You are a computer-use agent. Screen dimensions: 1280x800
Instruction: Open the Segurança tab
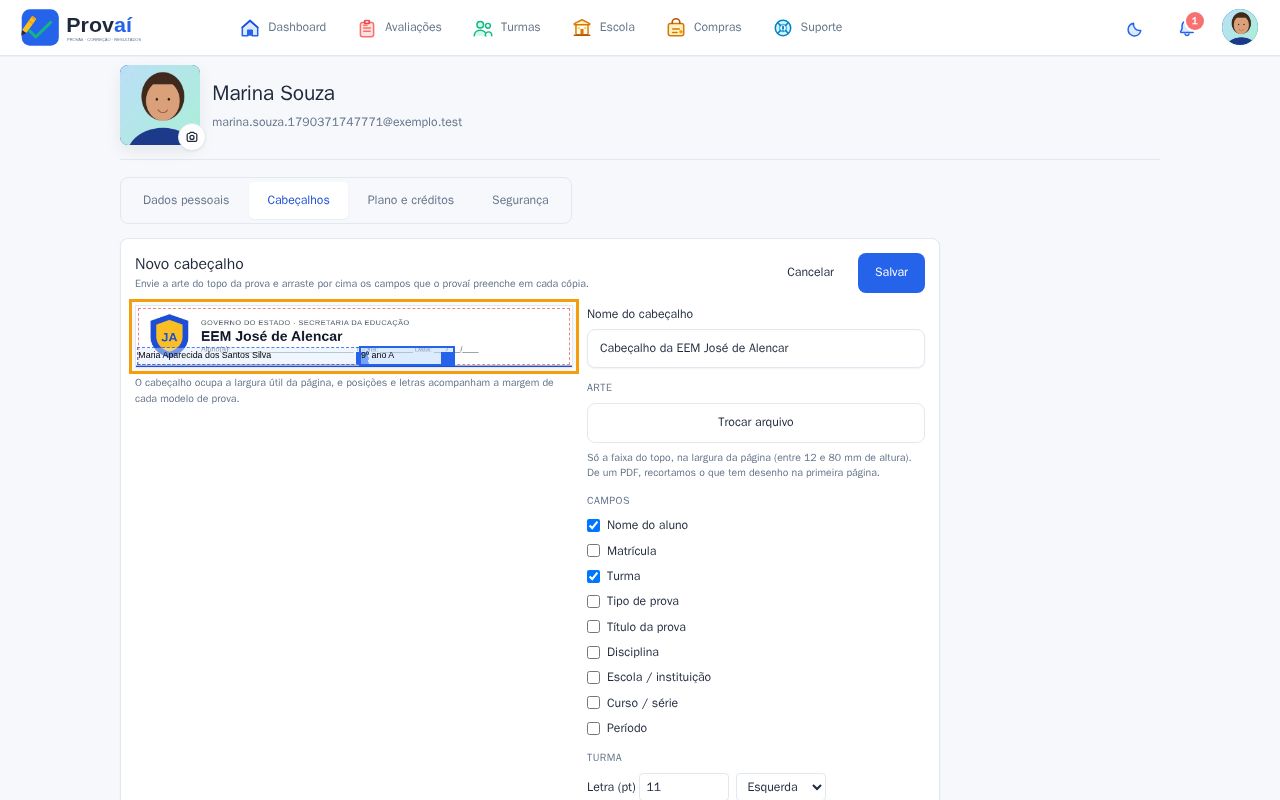520,200
